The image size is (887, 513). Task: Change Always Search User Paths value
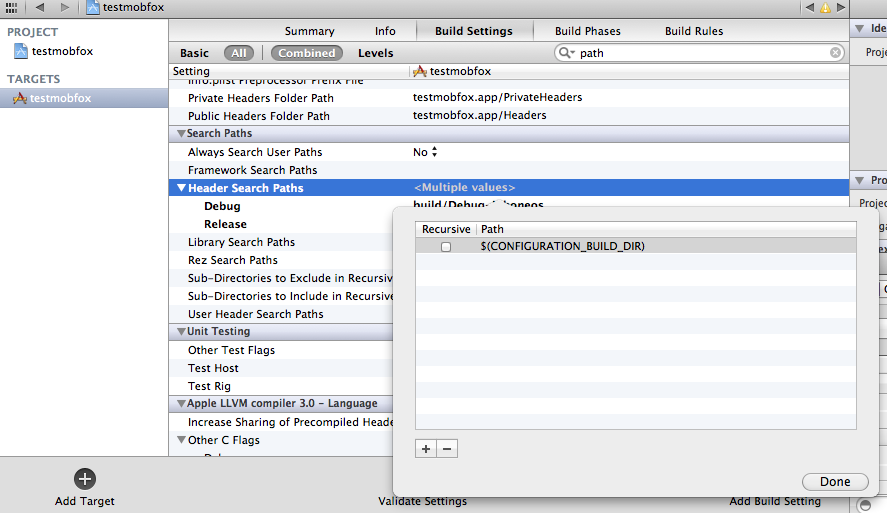425,152
